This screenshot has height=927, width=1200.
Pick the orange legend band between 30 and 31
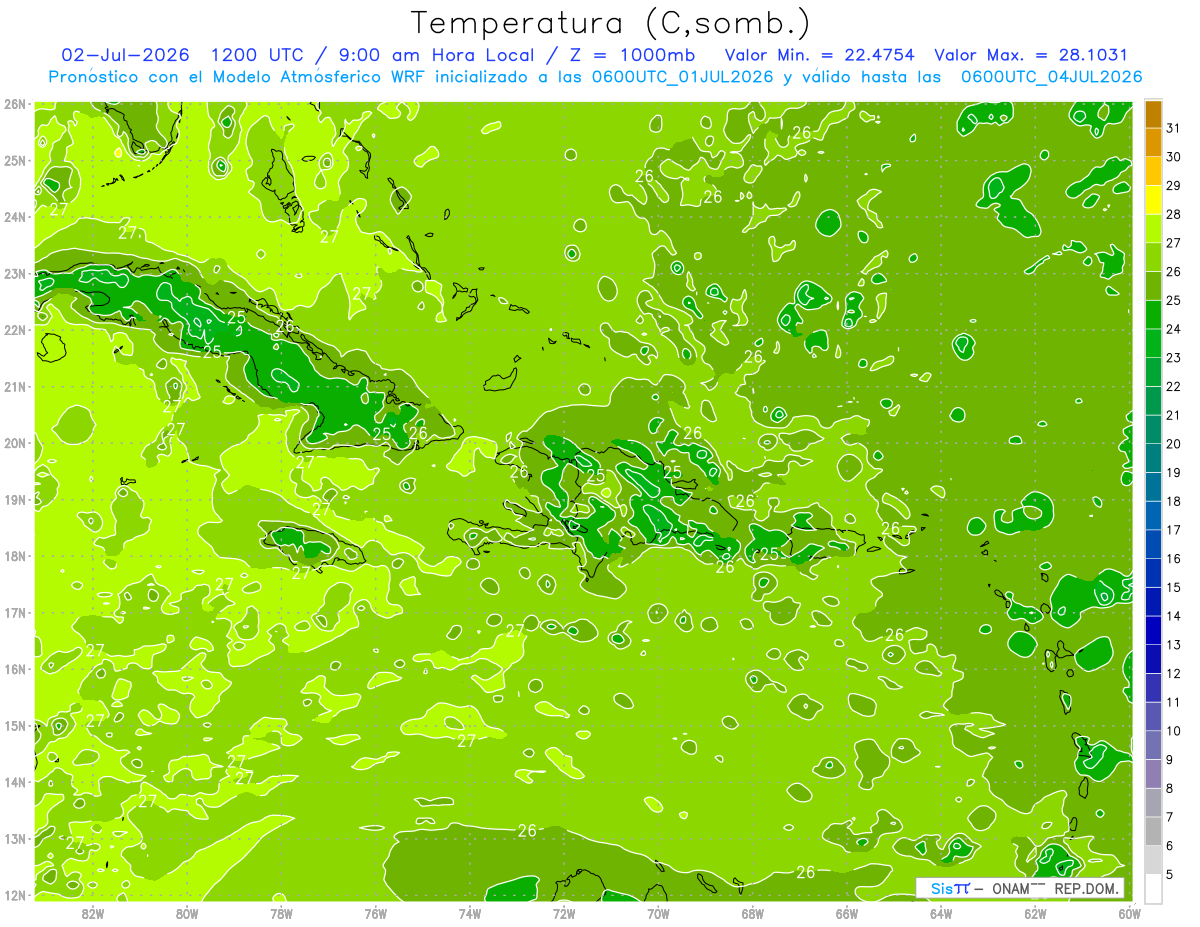tap(1153, 143)
